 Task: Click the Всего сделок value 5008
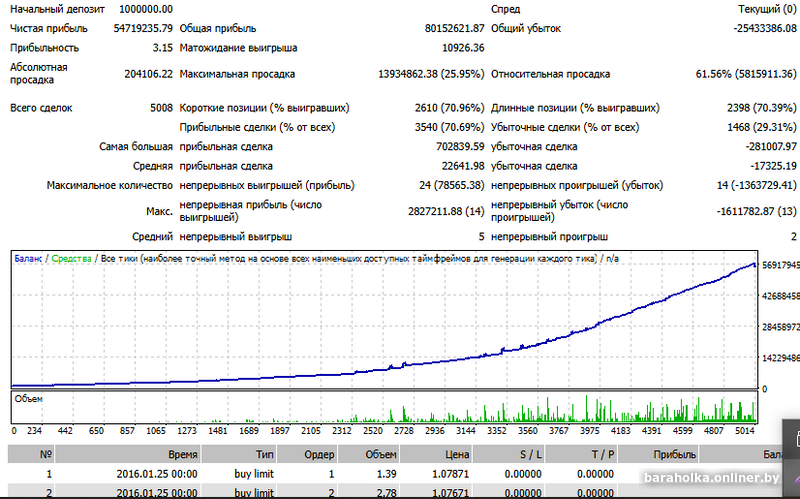click(x=159, y=108)
